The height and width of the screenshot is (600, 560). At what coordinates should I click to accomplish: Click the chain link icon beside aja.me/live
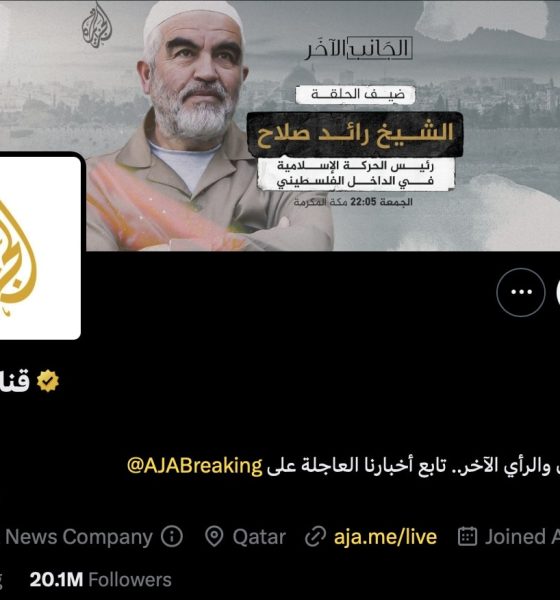[x=315, y=536]
